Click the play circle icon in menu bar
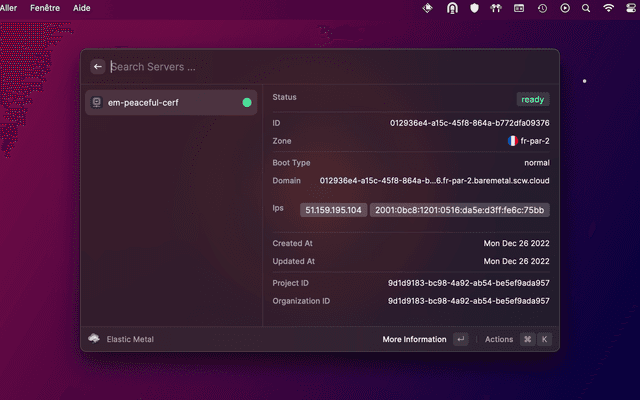 565,8
